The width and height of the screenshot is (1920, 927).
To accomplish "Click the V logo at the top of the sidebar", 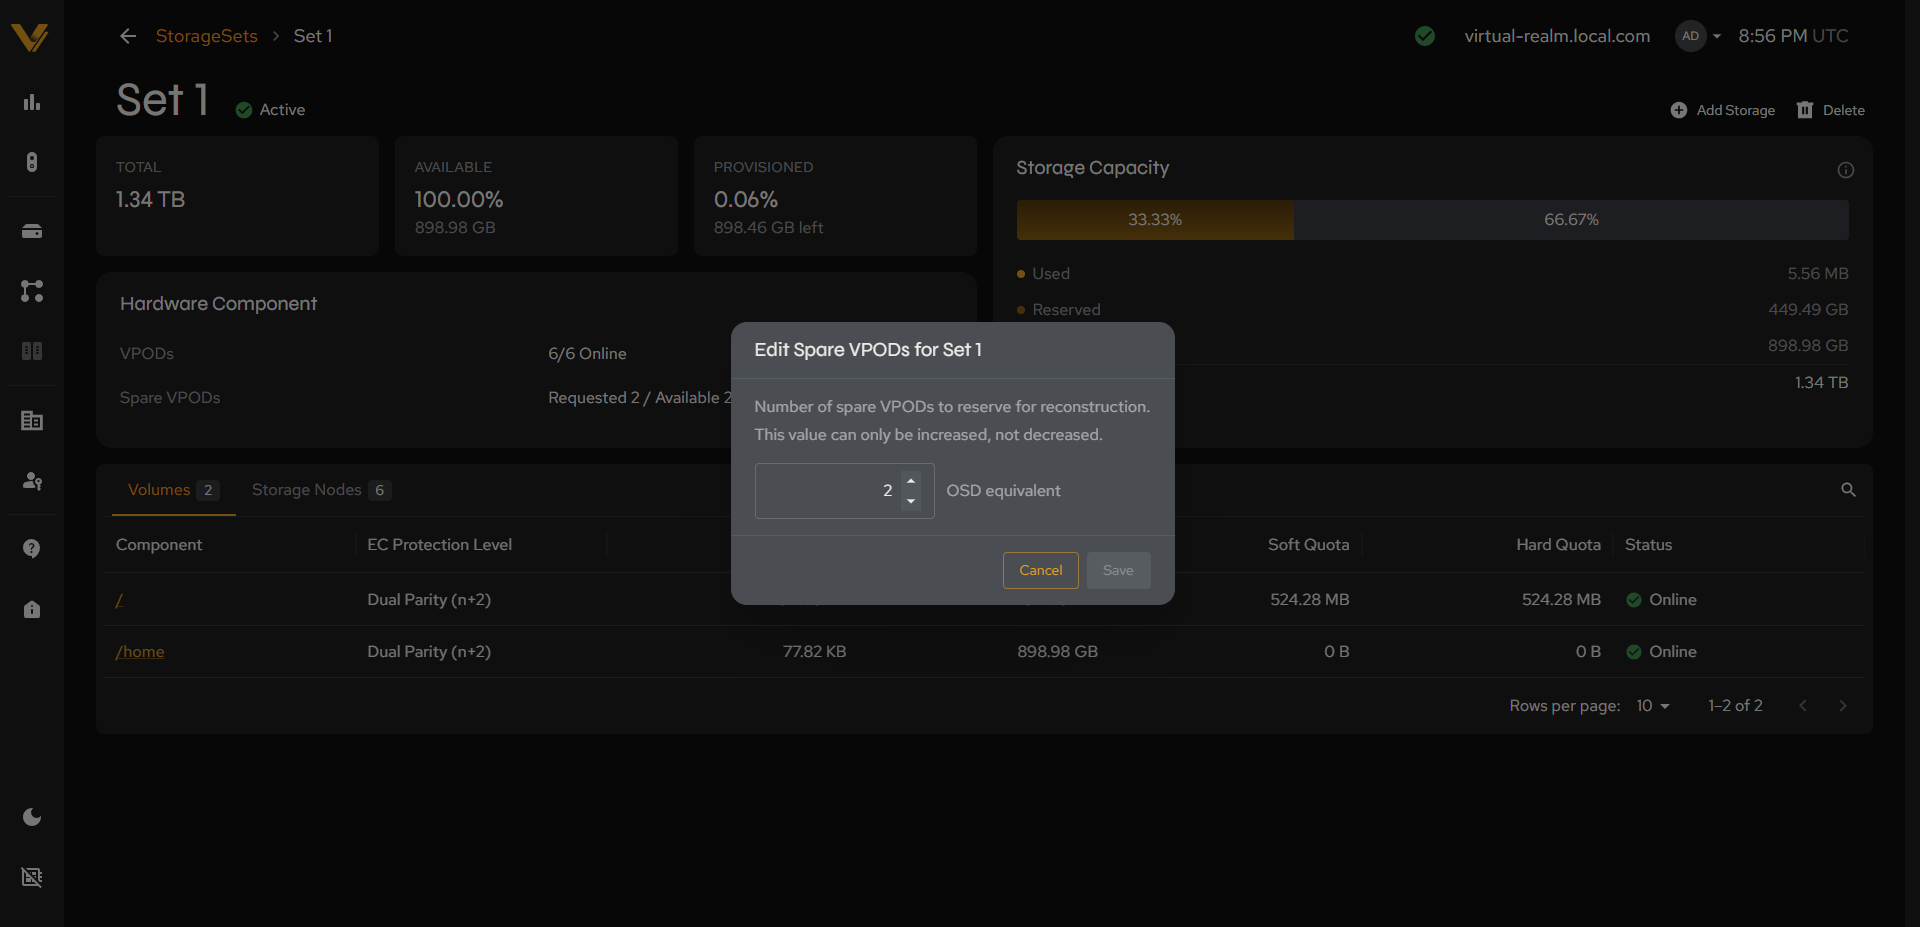I will (x=30, y=37).
